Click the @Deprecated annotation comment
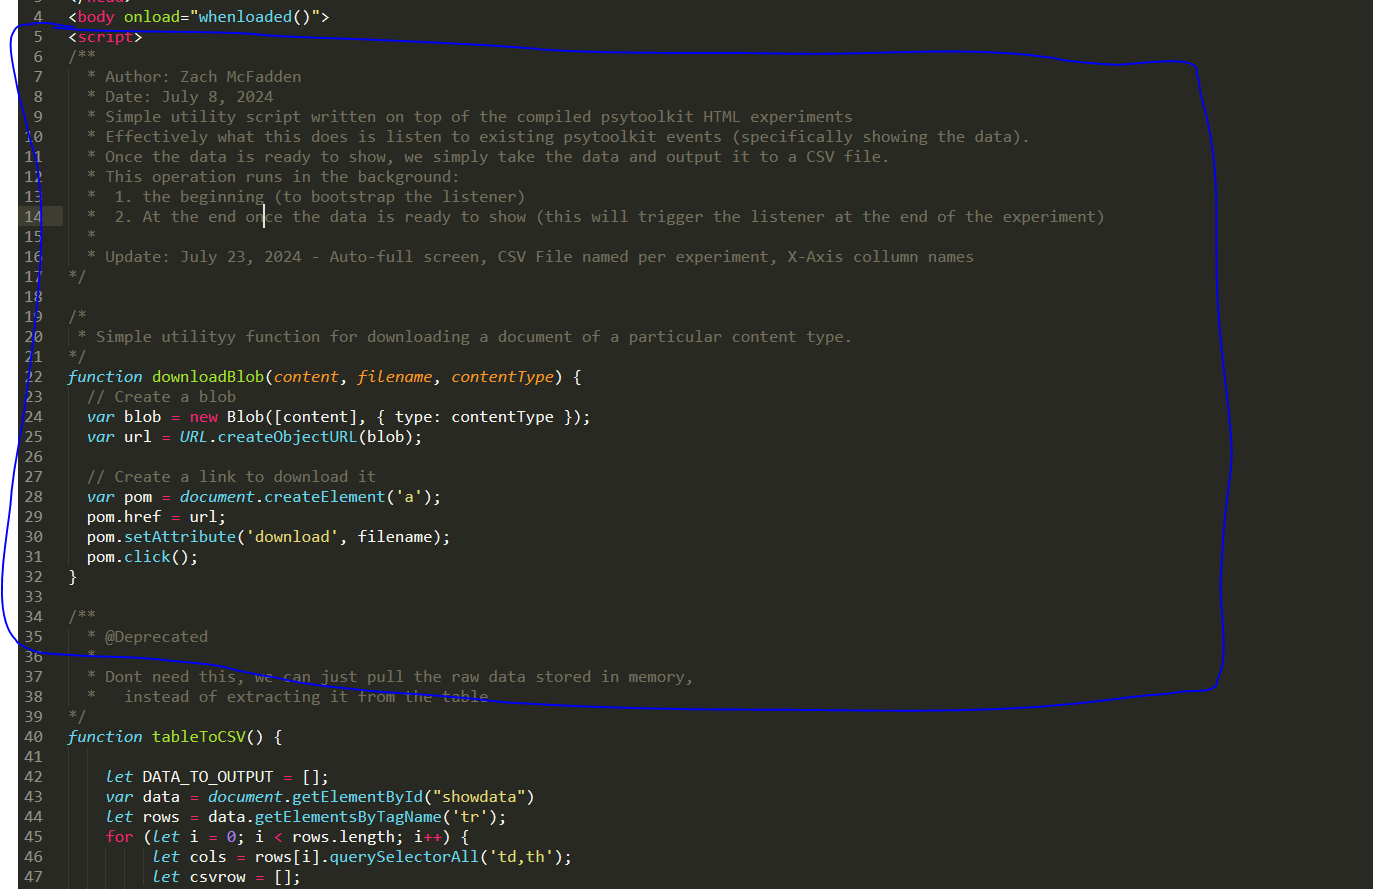Viewport: 1373px width, 889px height. point(156,637)
